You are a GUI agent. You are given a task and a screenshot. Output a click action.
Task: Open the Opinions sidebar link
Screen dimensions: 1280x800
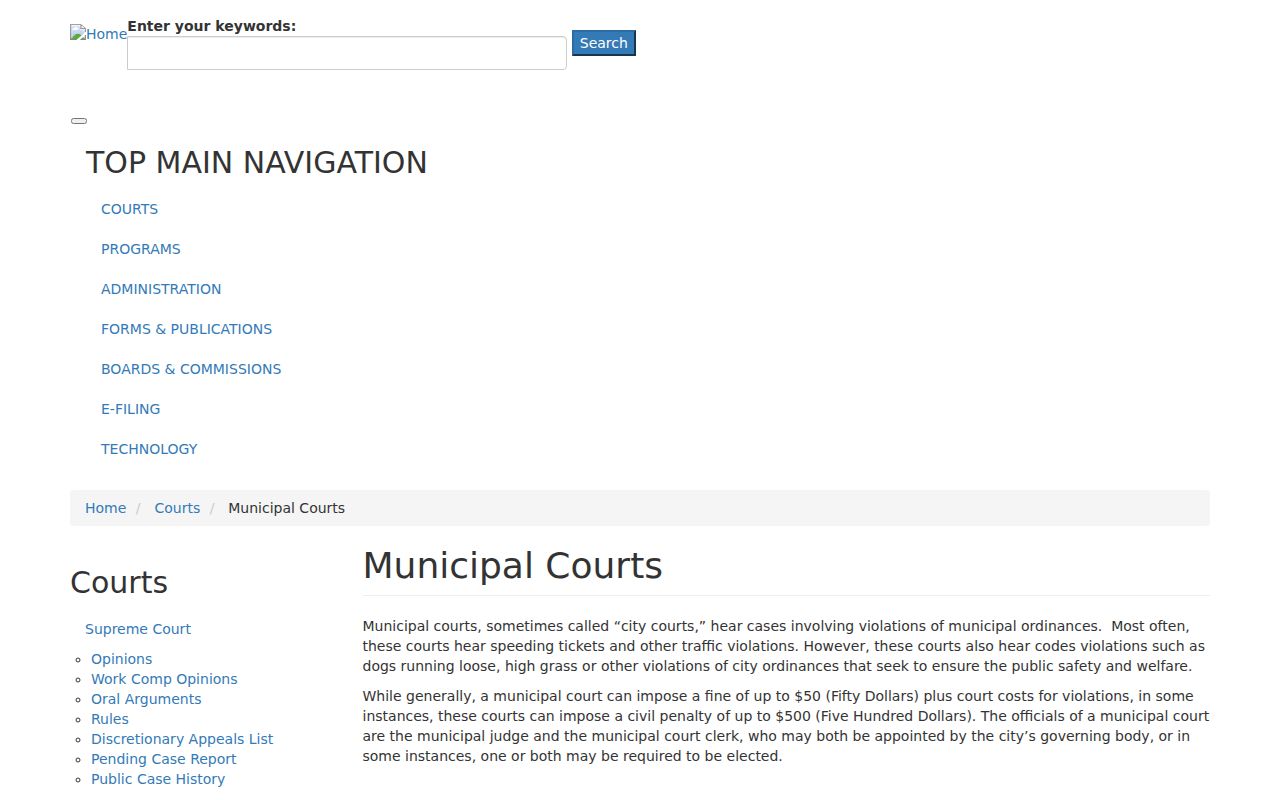click(x=122, y=659)
